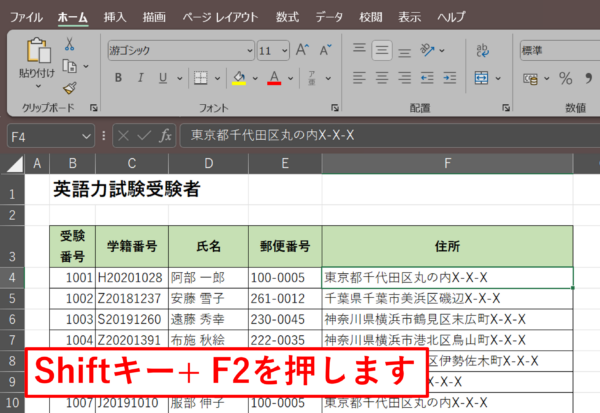
Task: Open the 挿入 ribbon tab
Action: click(x=115, y=17)
